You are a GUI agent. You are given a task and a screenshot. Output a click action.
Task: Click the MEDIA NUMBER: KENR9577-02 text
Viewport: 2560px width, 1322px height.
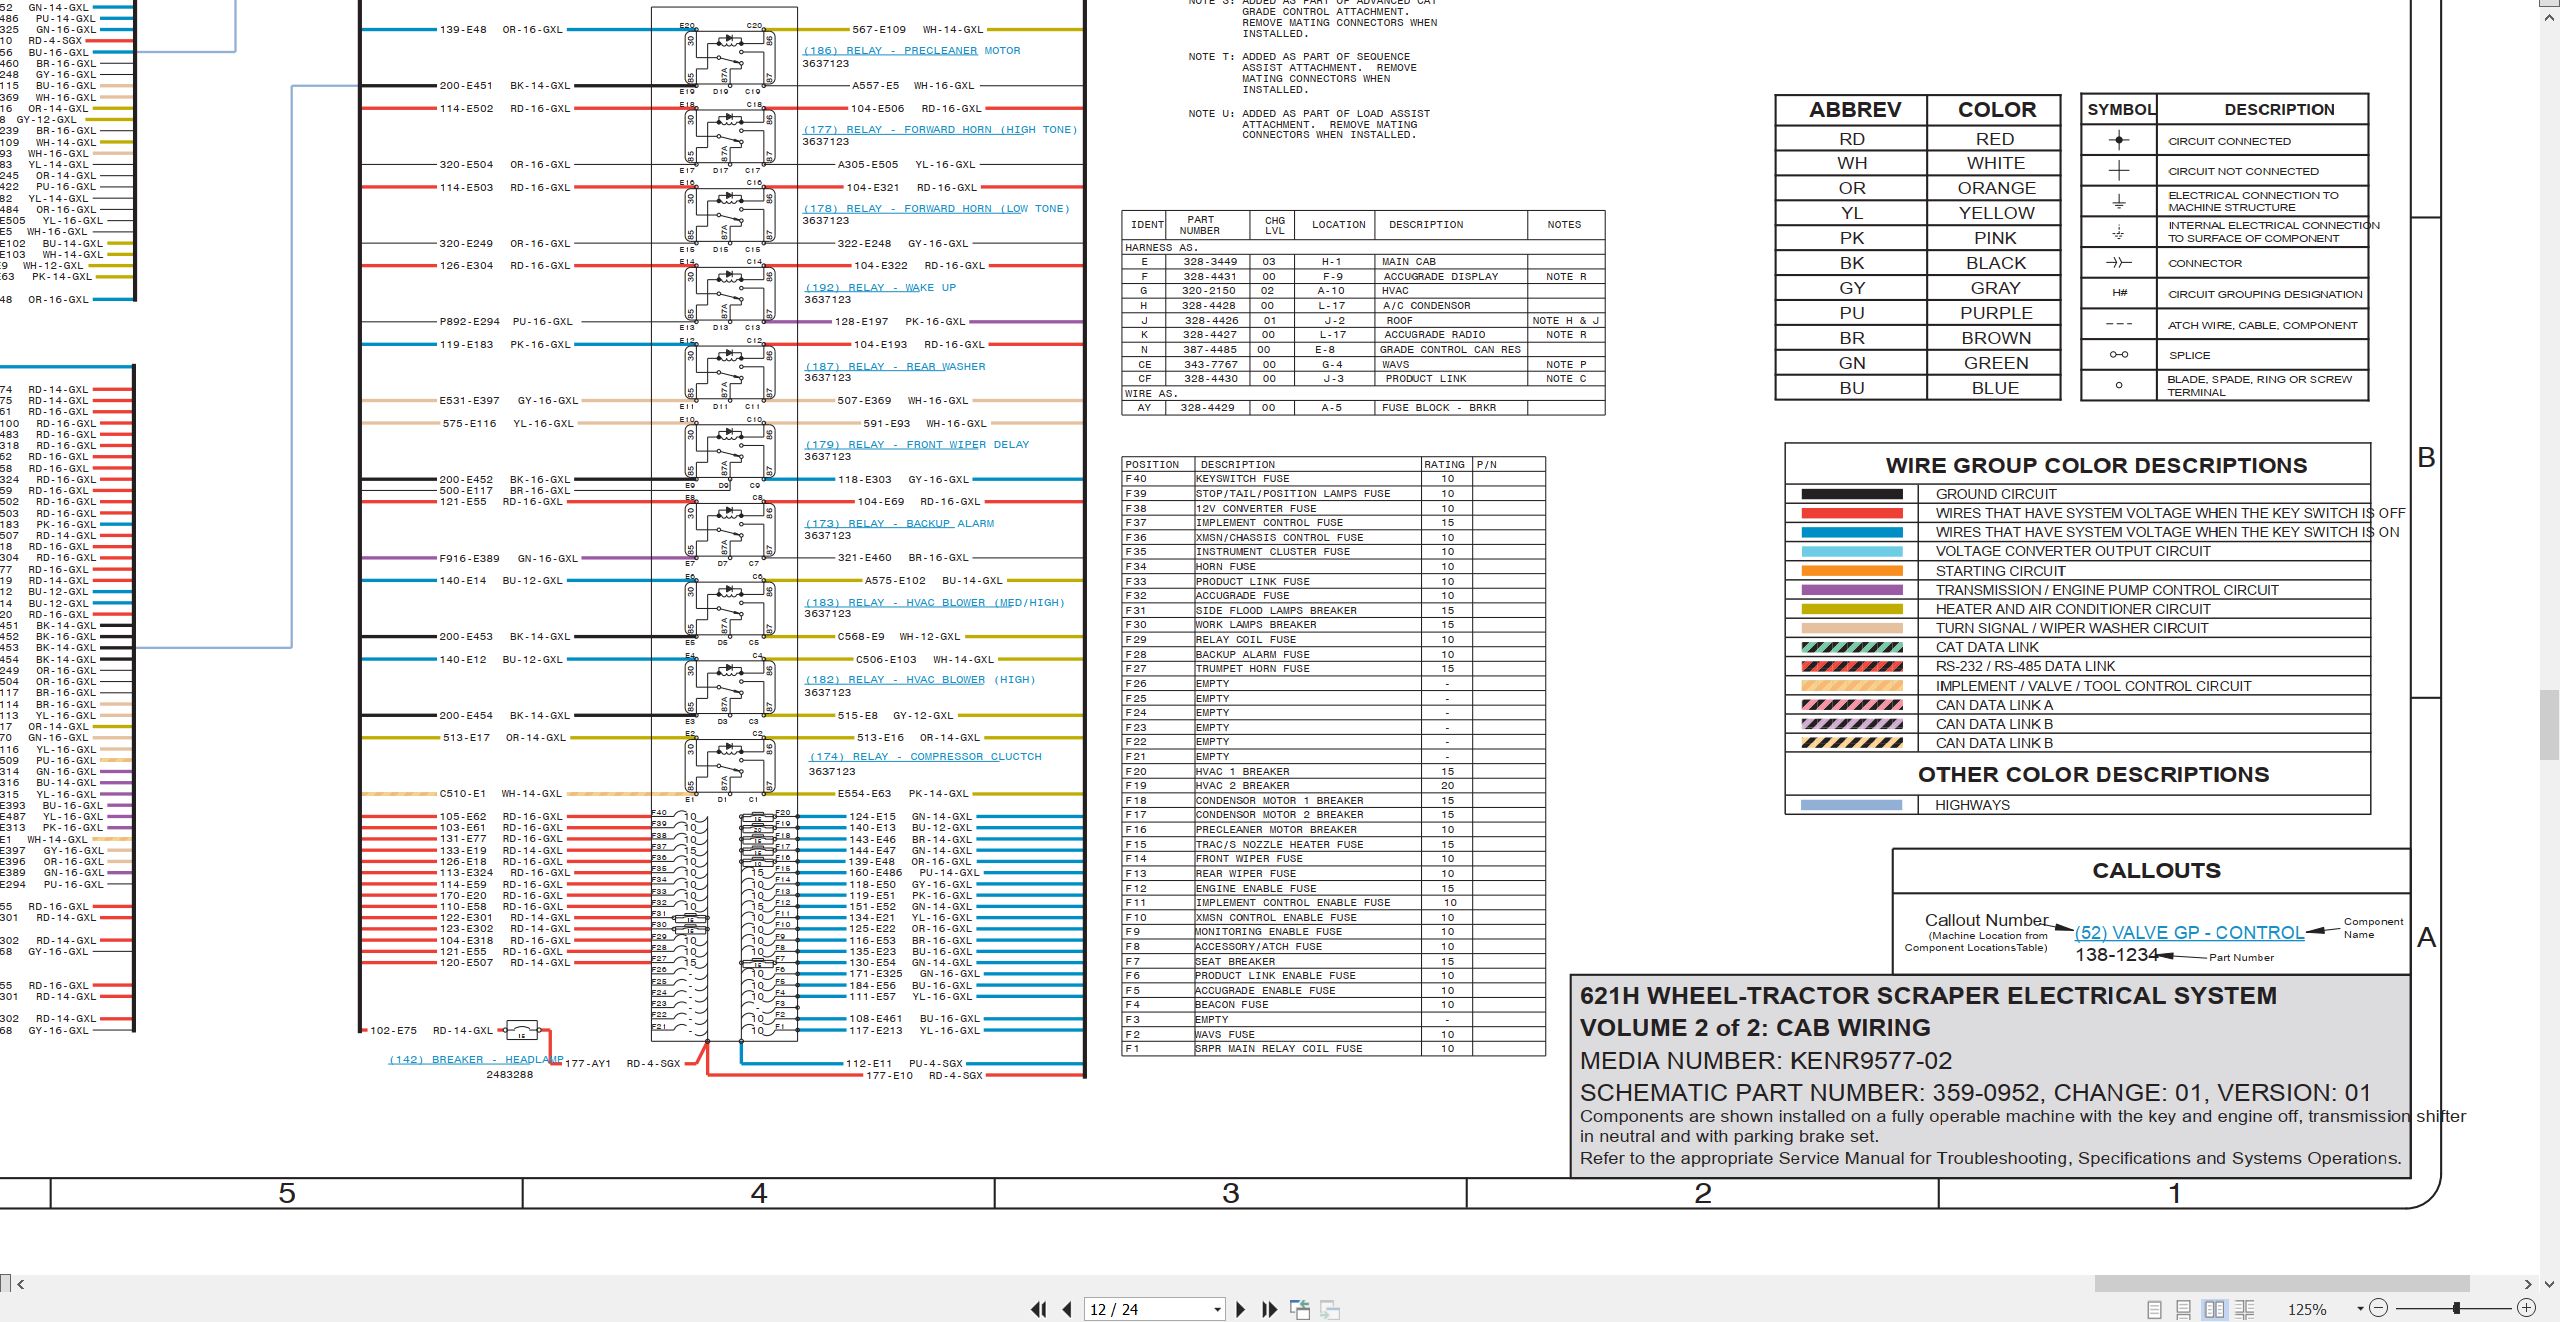(x=1766, y=1061)
